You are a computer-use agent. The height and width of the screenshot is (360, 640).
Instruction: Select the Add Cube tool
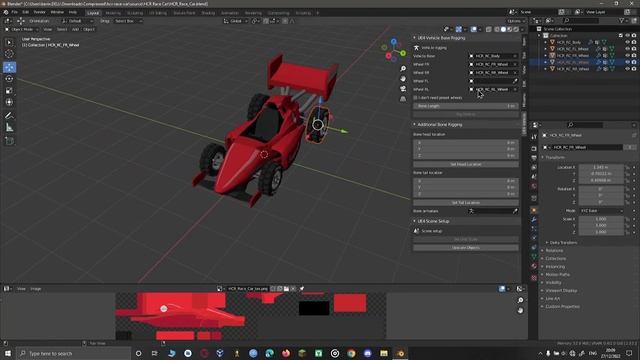pos(9,141)
